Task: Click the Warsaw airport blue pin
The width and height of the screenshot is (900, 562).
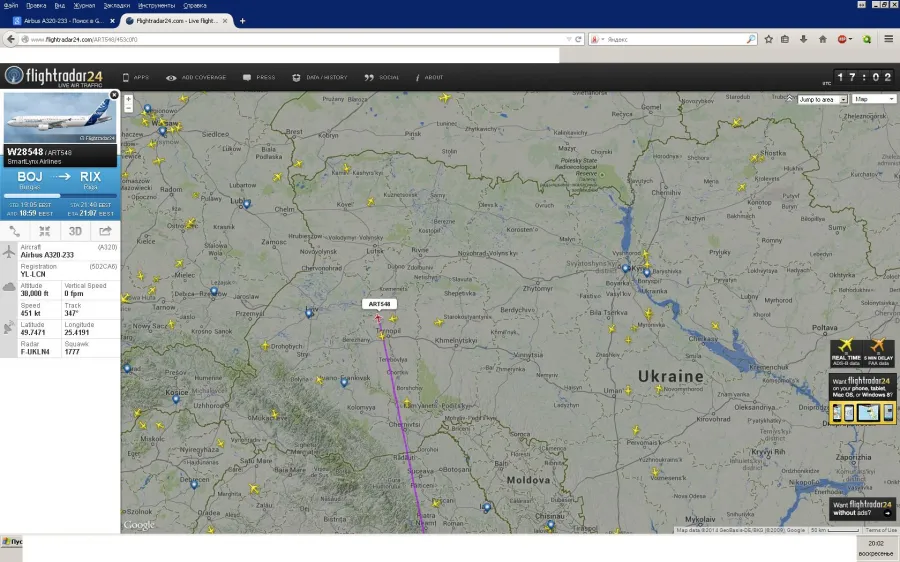Action: pos(162,131)
